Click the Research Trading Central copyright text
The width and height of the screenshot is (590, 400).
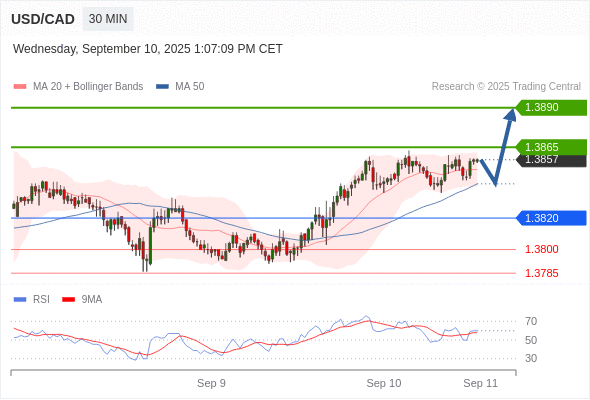506,87
